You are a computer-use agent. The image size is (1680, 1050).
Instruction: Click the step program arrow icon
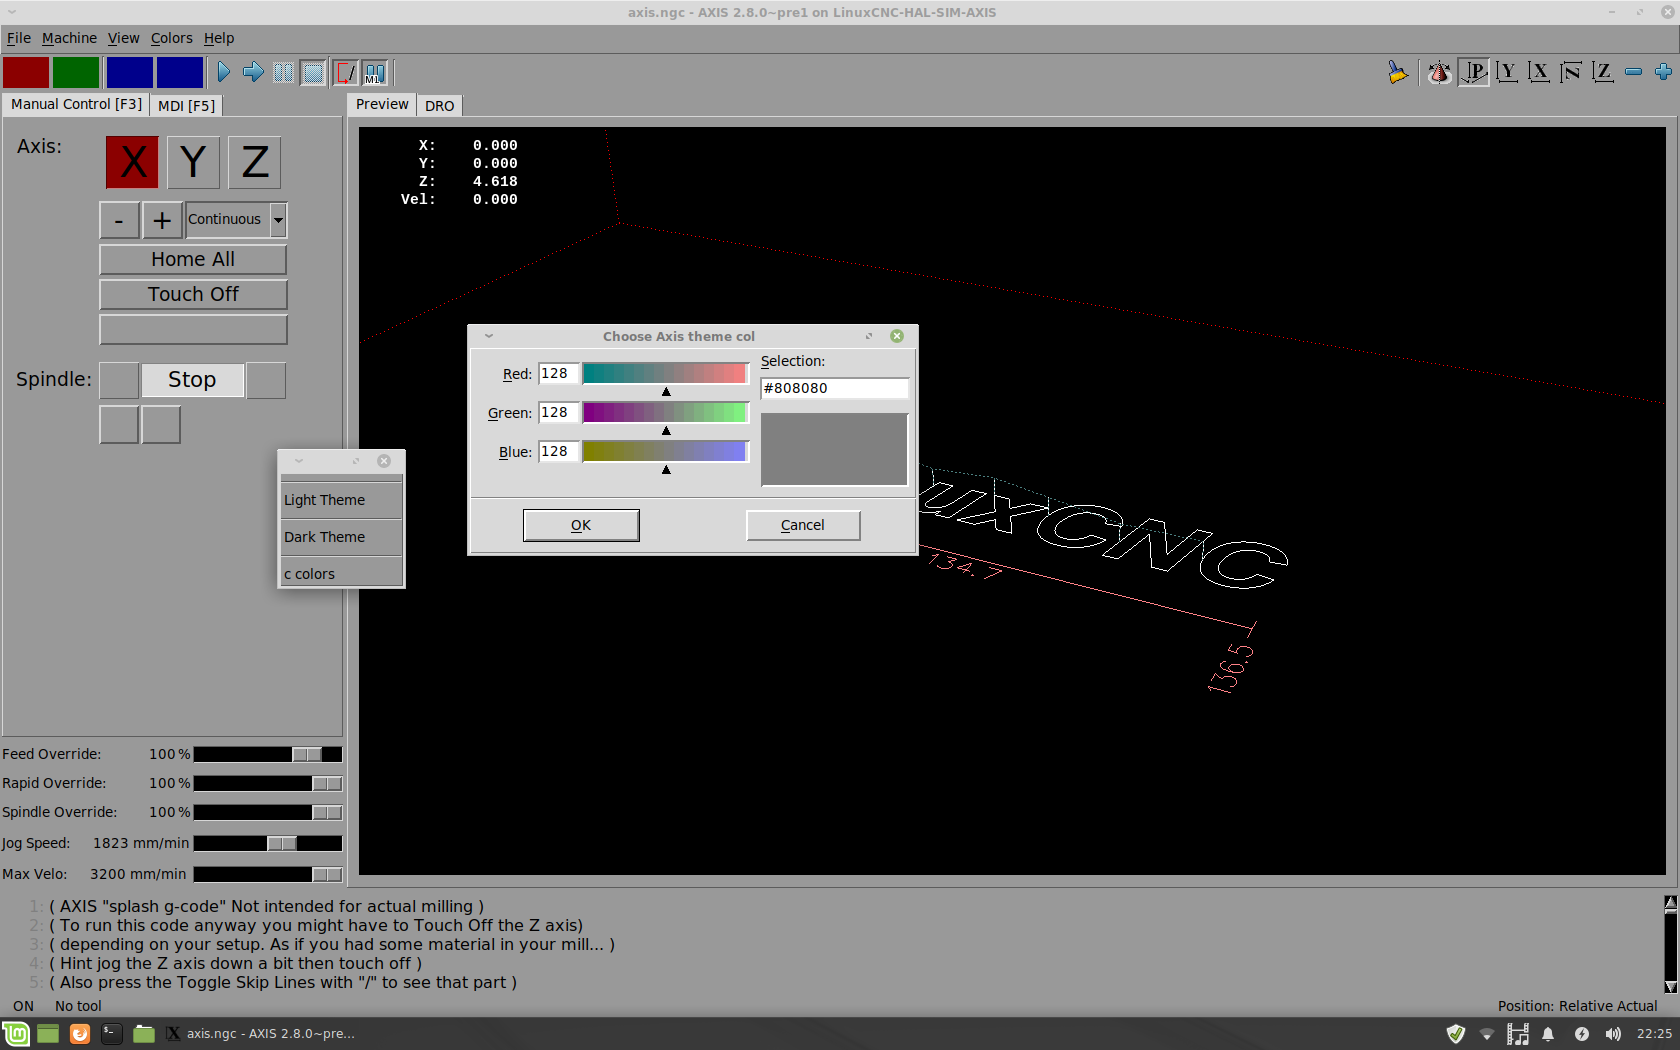click(x=253, y=72)
